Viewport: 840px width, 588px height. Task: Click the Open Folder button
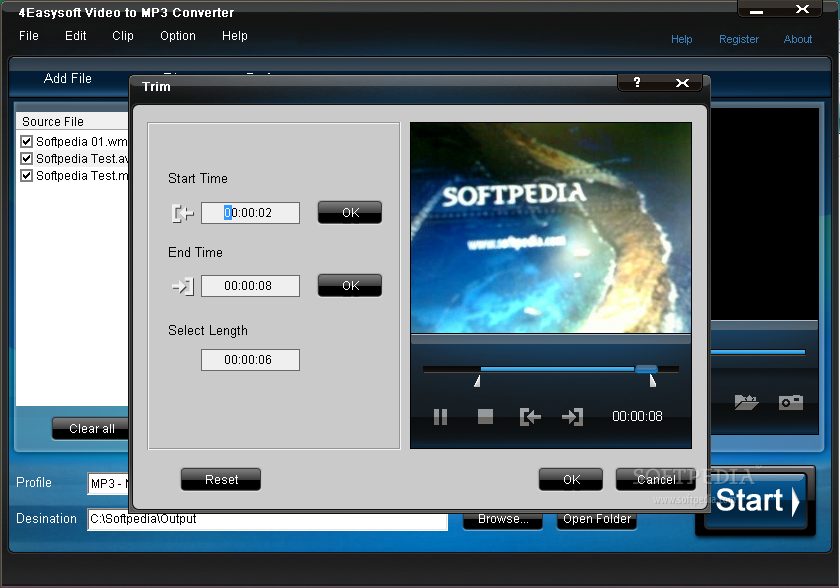(x=597, y=519)
